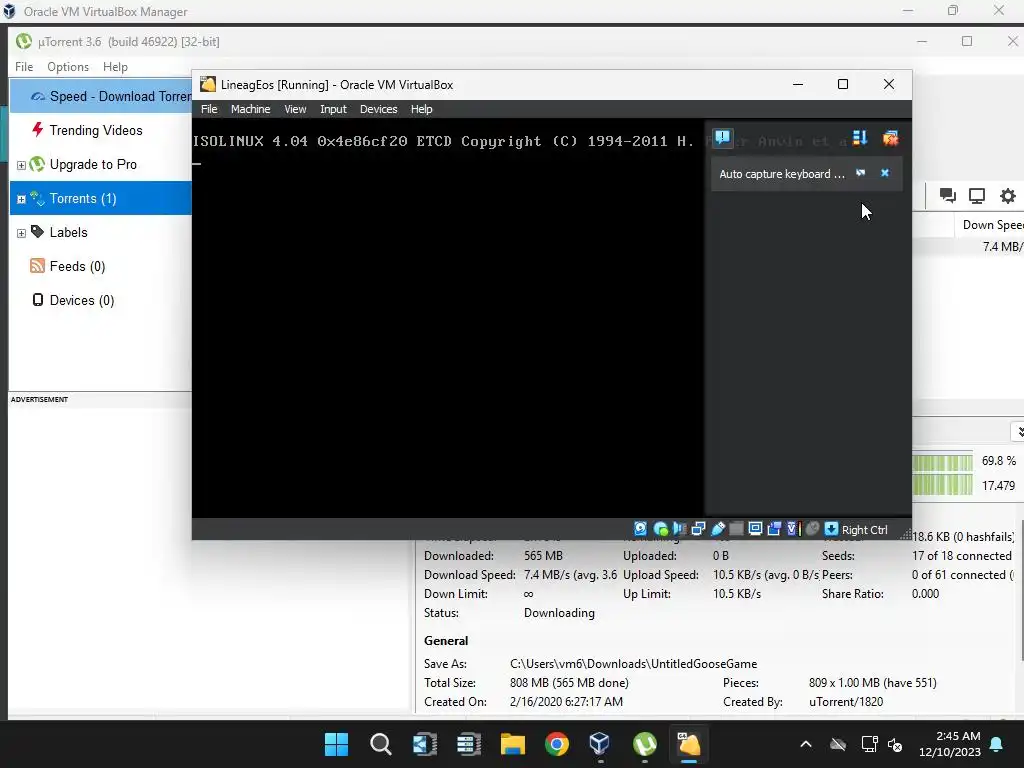
Task: Click the General section heading
Action: tap(446, 641)
